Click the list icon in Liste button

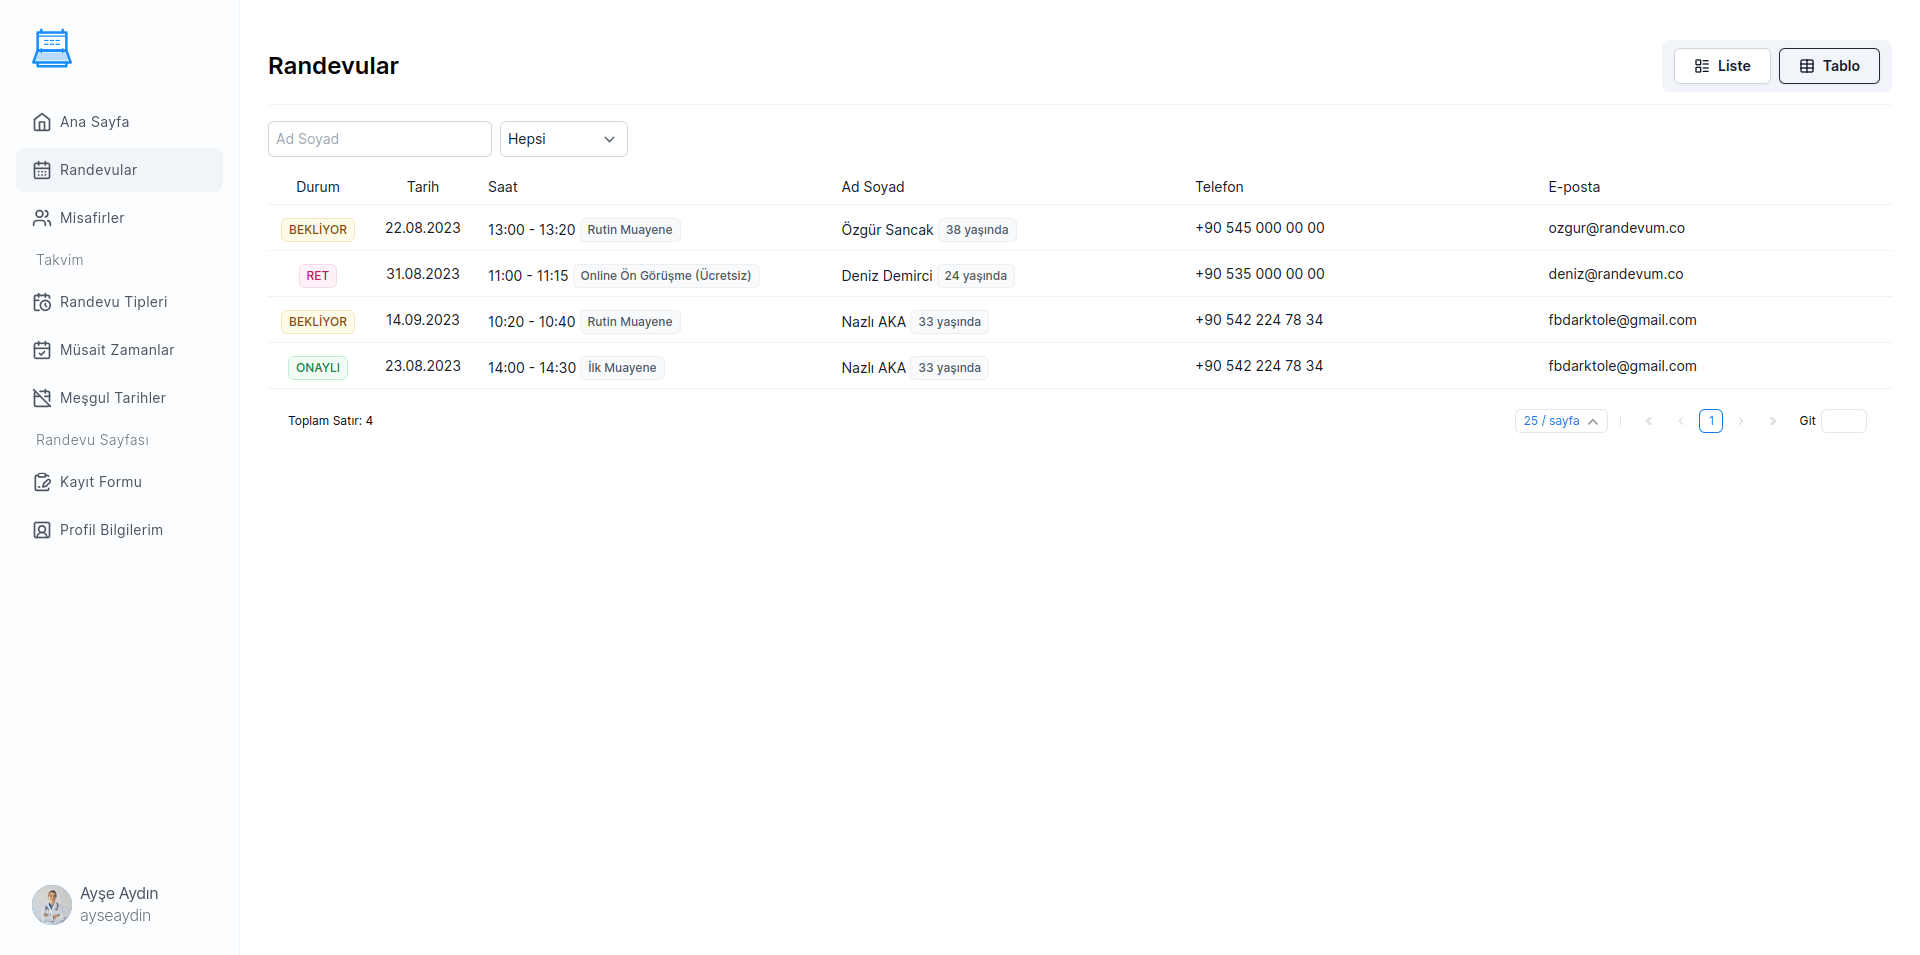coord(1702,66)
